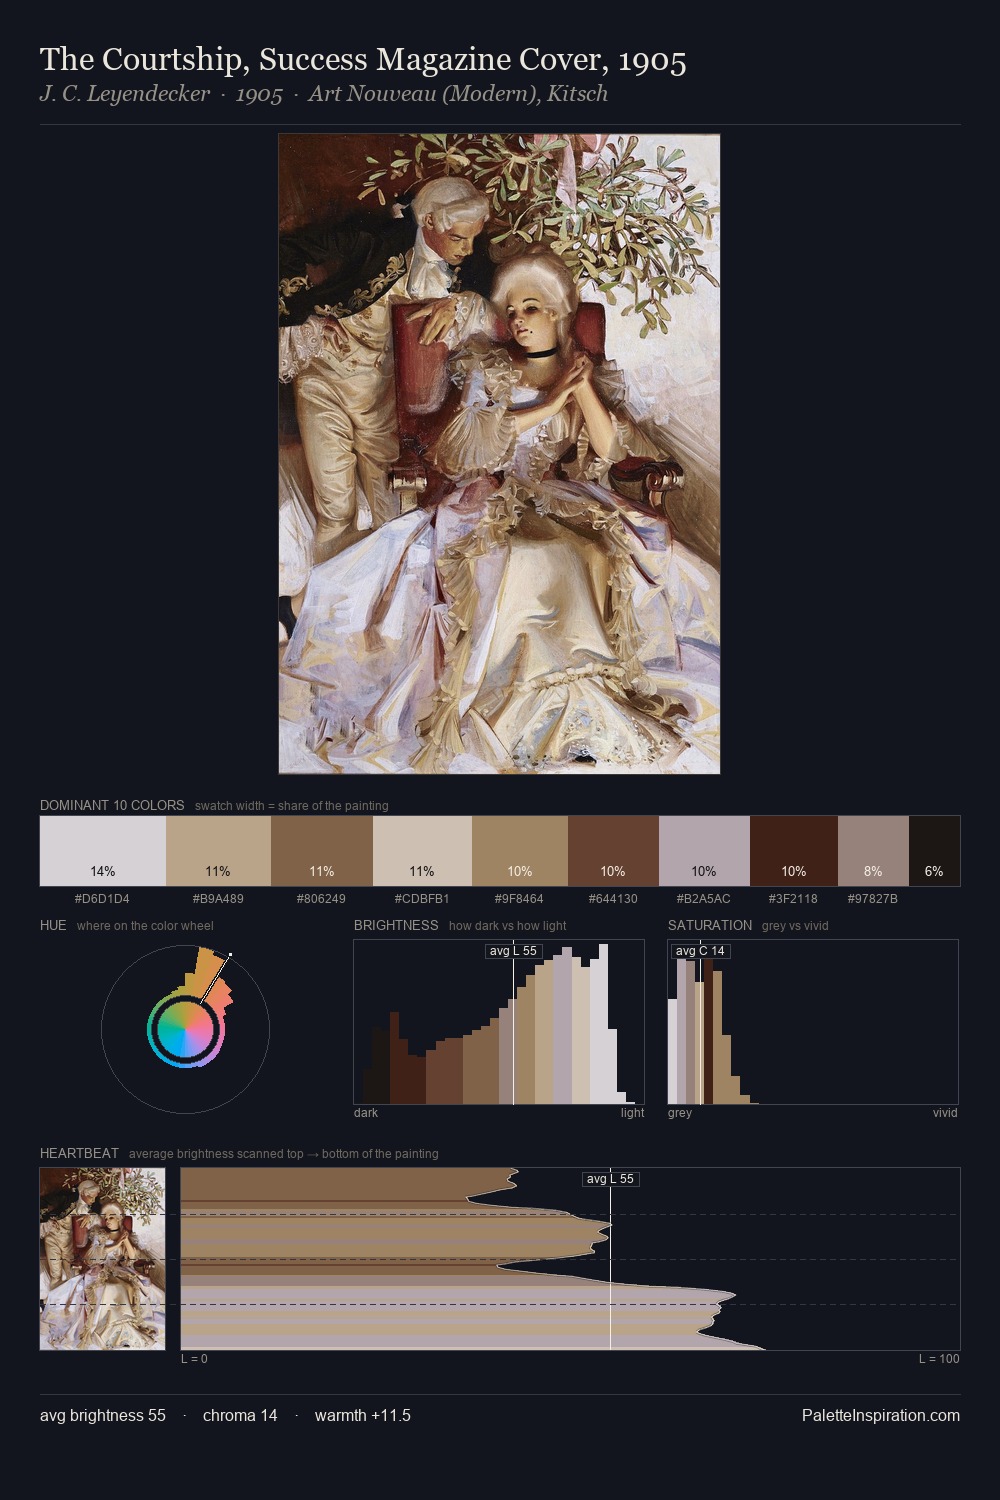Click the hex code #9F8464 text

(x=519, y=899)
